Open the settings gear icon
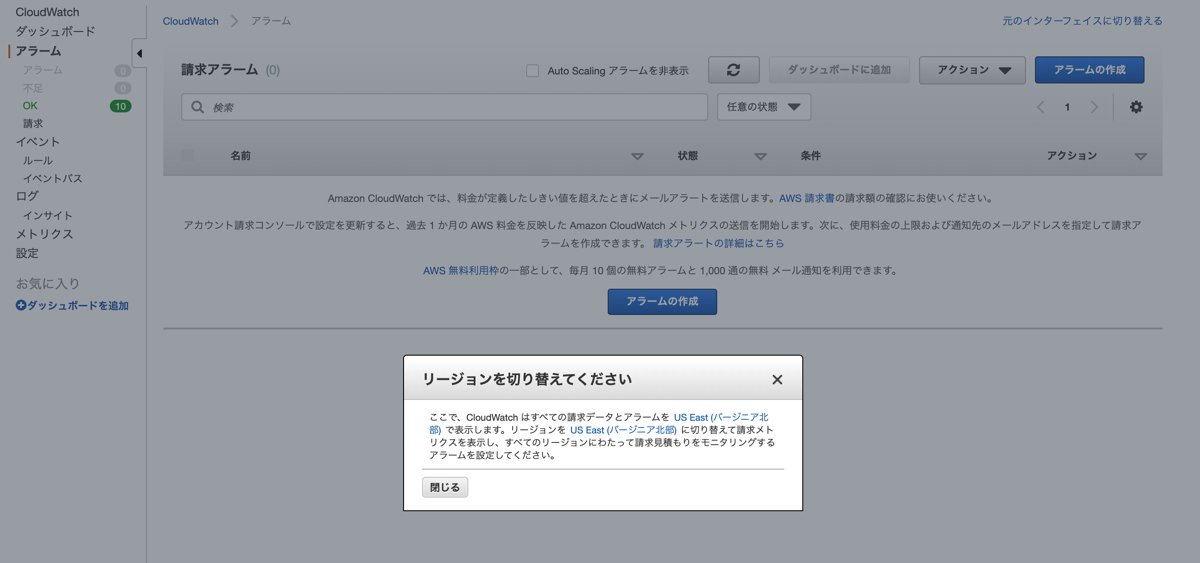The height and width of the screenshot is (563, 1200). tap(1136, 107)
